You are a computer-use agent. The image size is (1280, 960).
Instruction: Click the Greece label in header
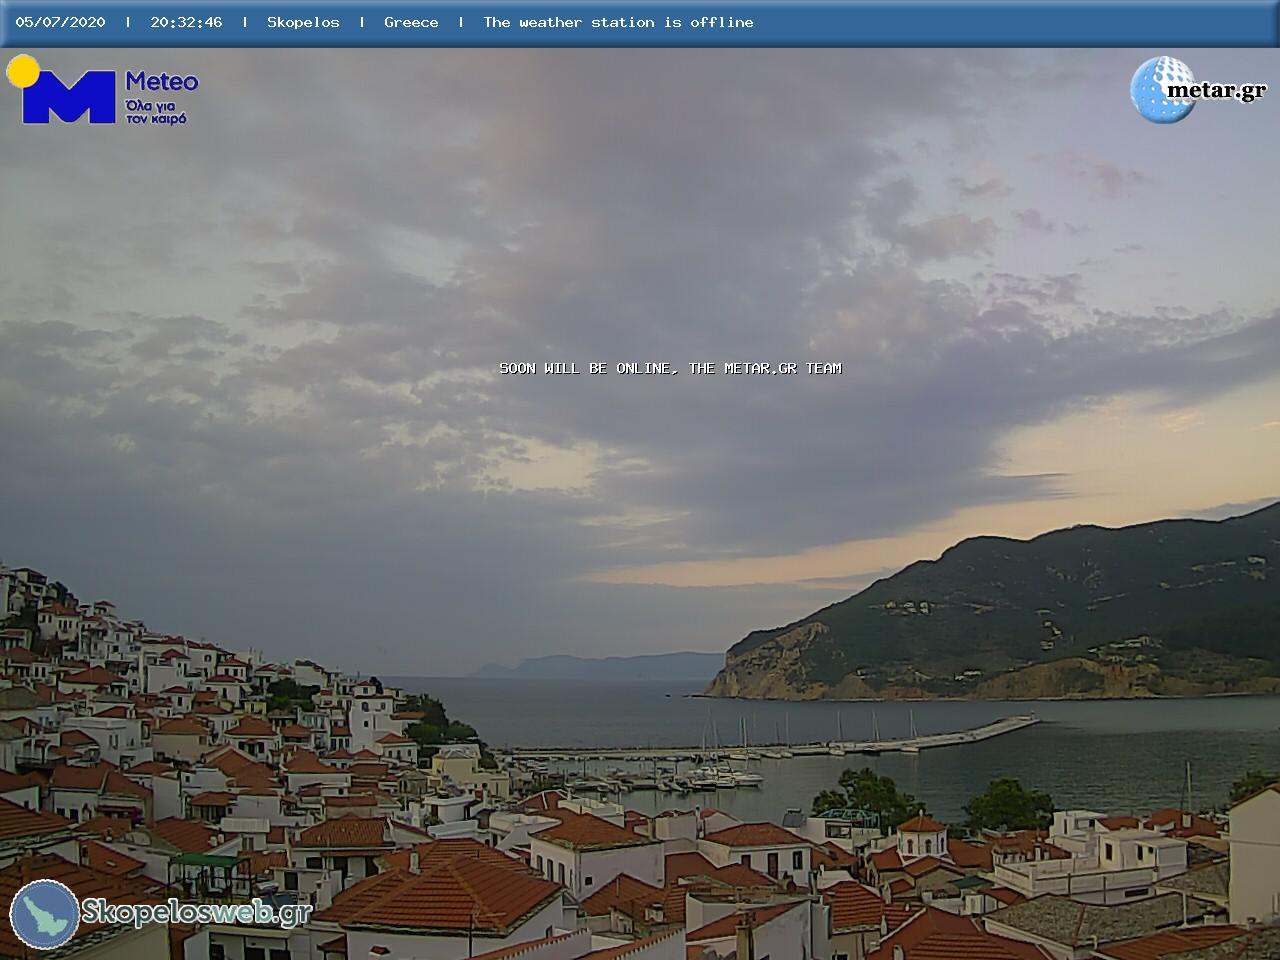click(x=411, y=22)
